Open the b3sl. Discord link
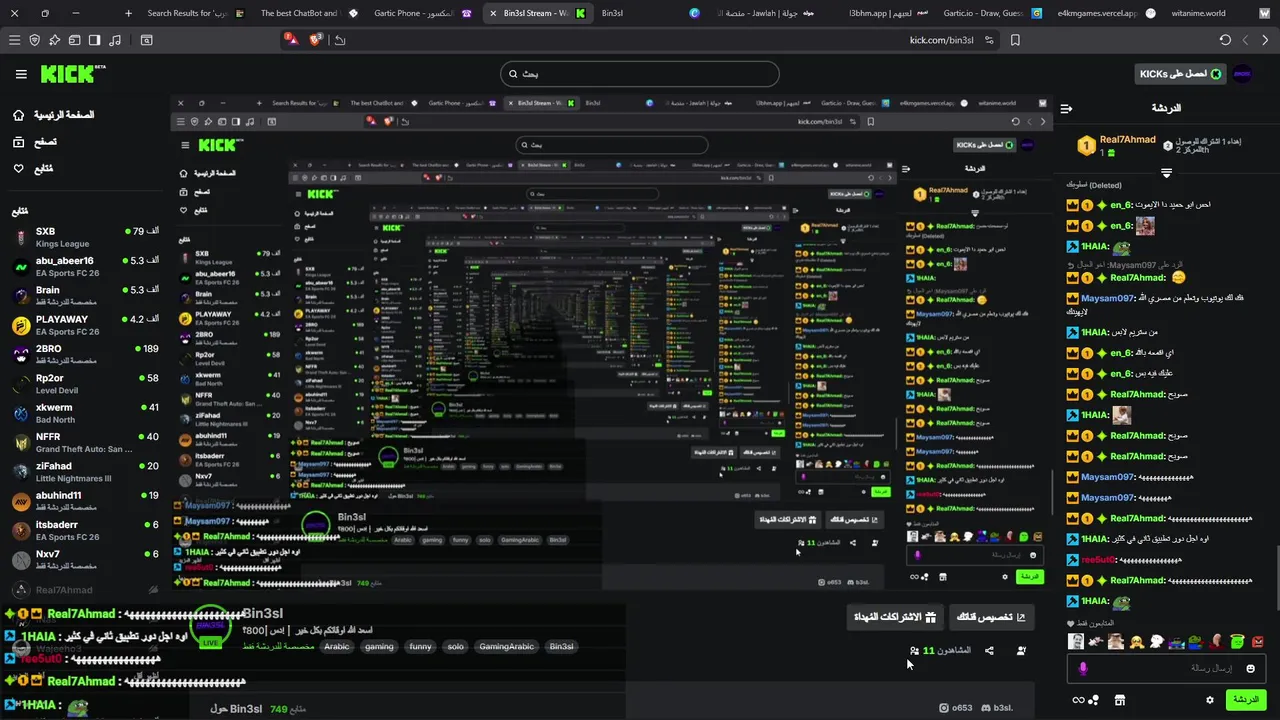Image resolution: width=1280 pixels, height=720 pixels. click(x=996, y=708)
